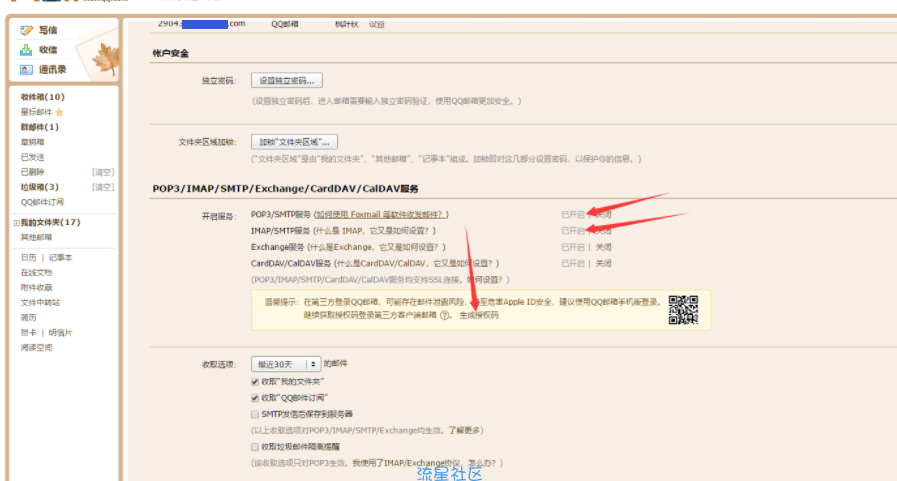Enable SMTP发信后保存到服务器 checkbox
Screen dimensions: 897x481
coord(255,414)
